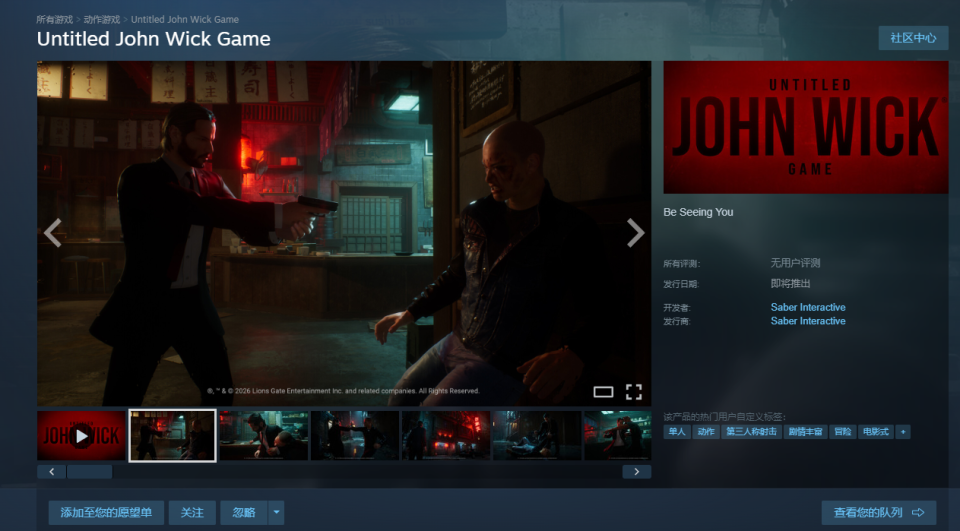
Task: Open your queue via 查看您的队列
Action: pos(879,513)
